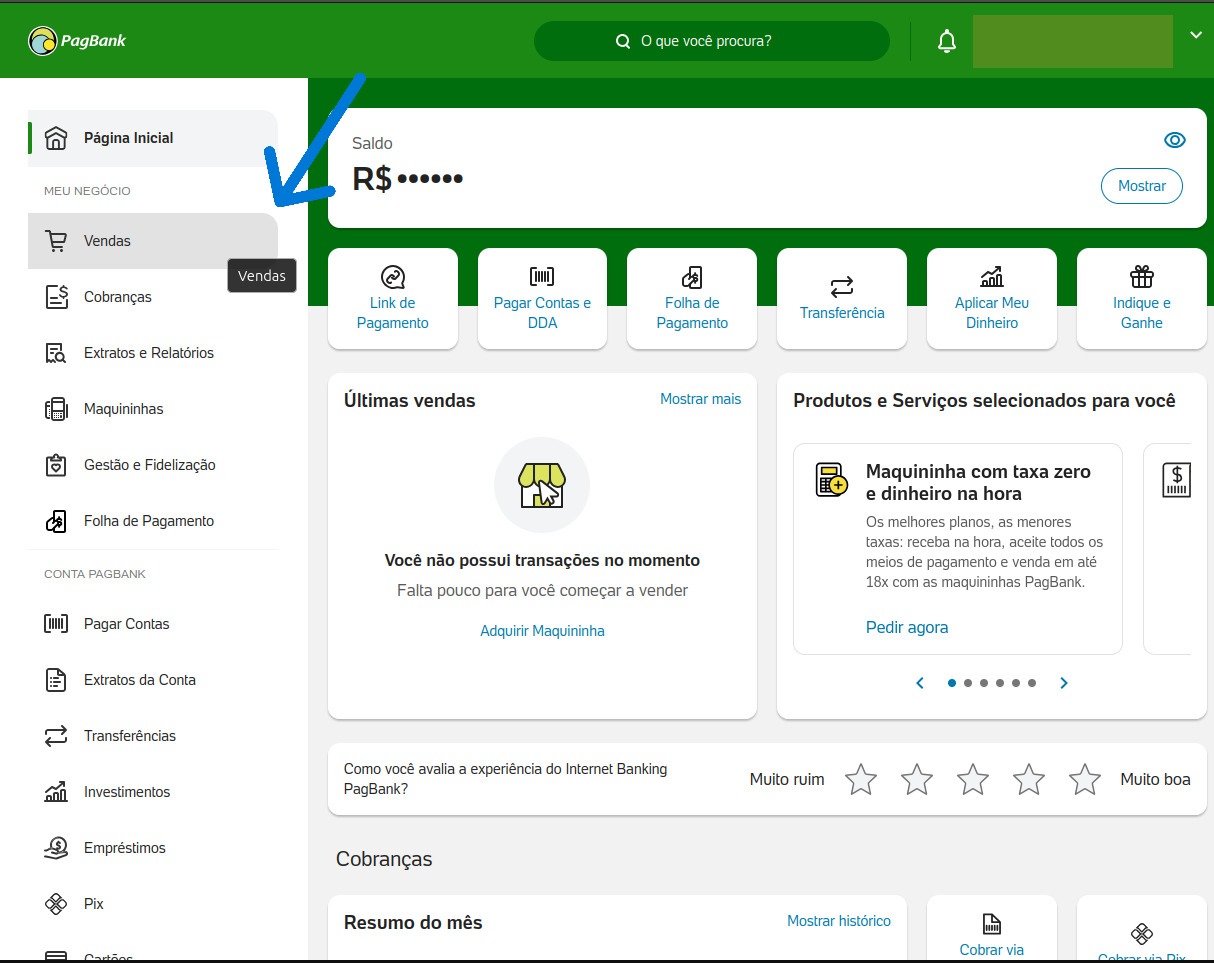
Task: Click the Cobrar via document icon
Action: 992,924
